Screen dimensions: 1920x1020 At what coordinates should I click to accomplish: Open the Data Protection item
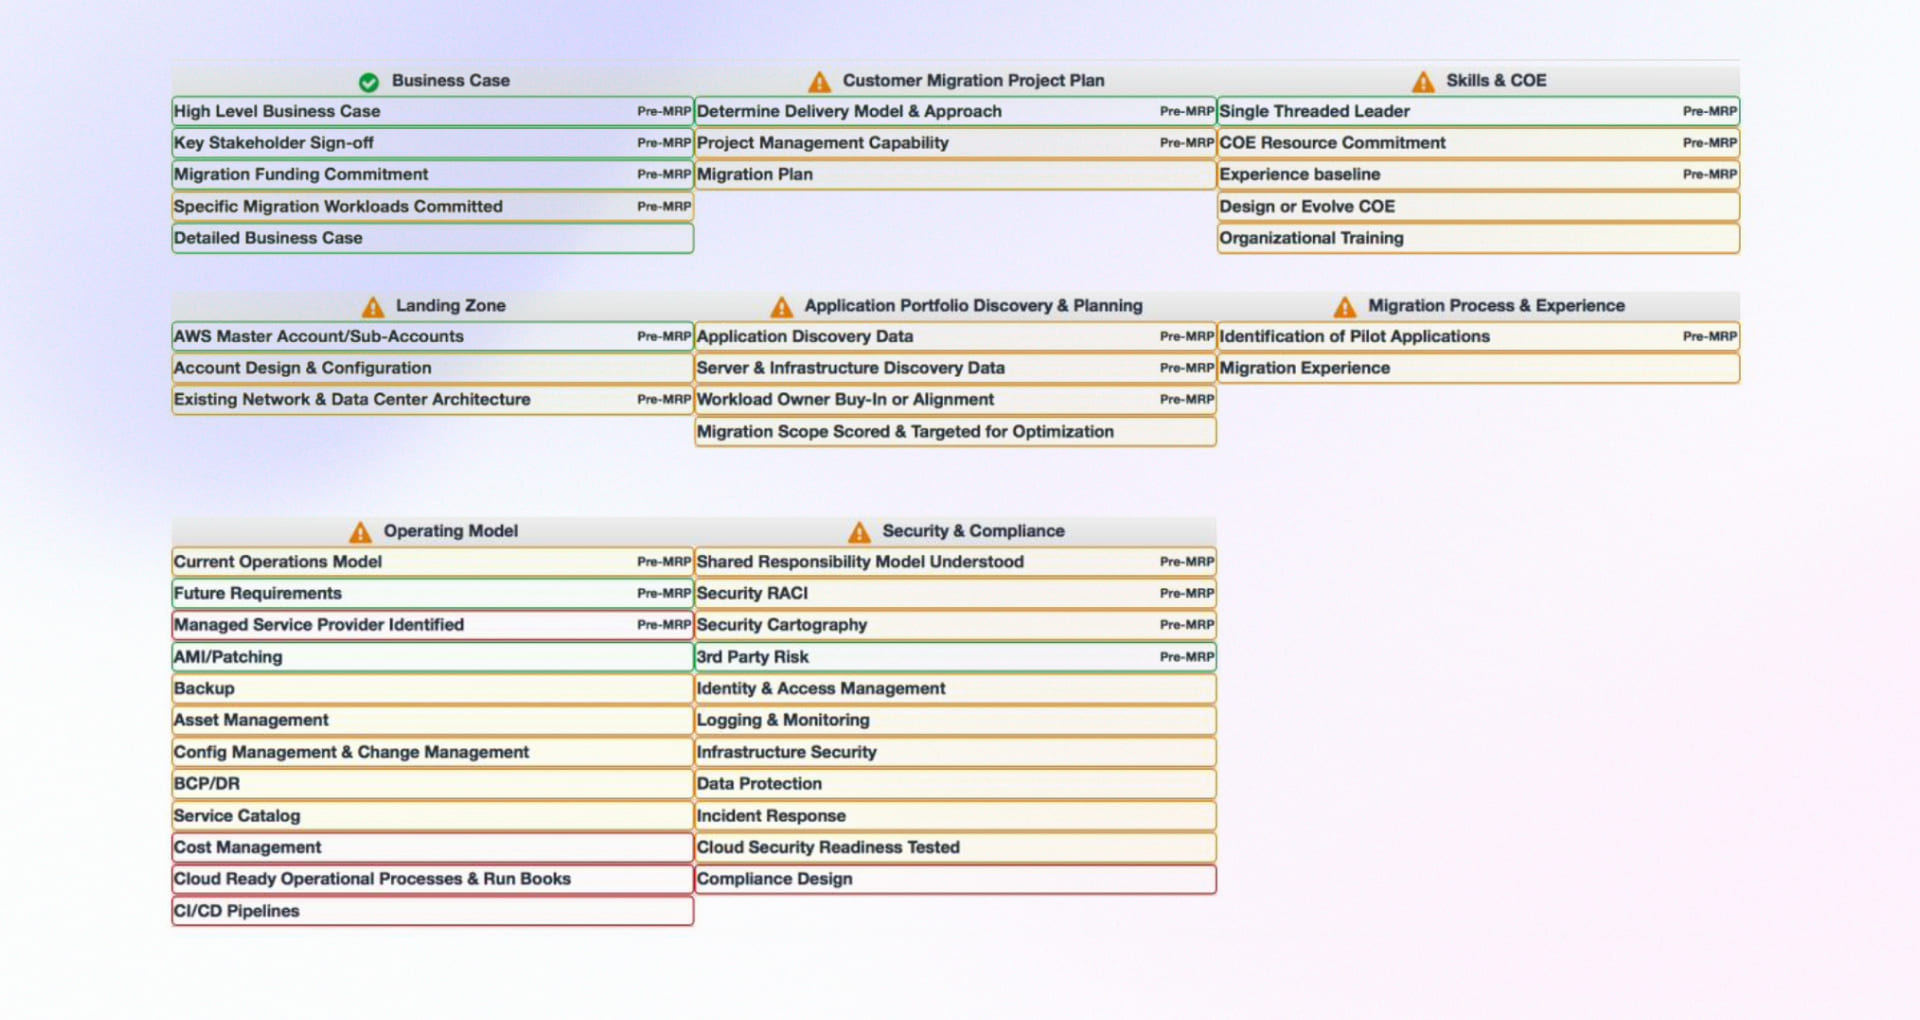click(x=955, y=784)
